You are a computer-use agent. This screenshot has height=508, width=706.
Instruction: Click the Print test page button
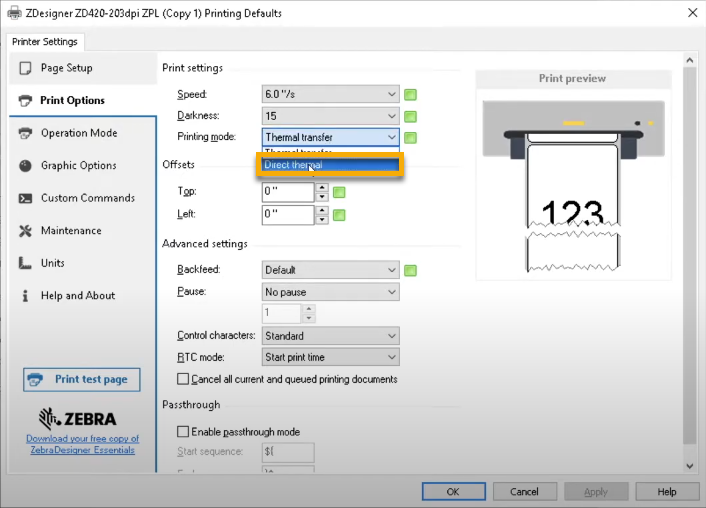[81, 380]
